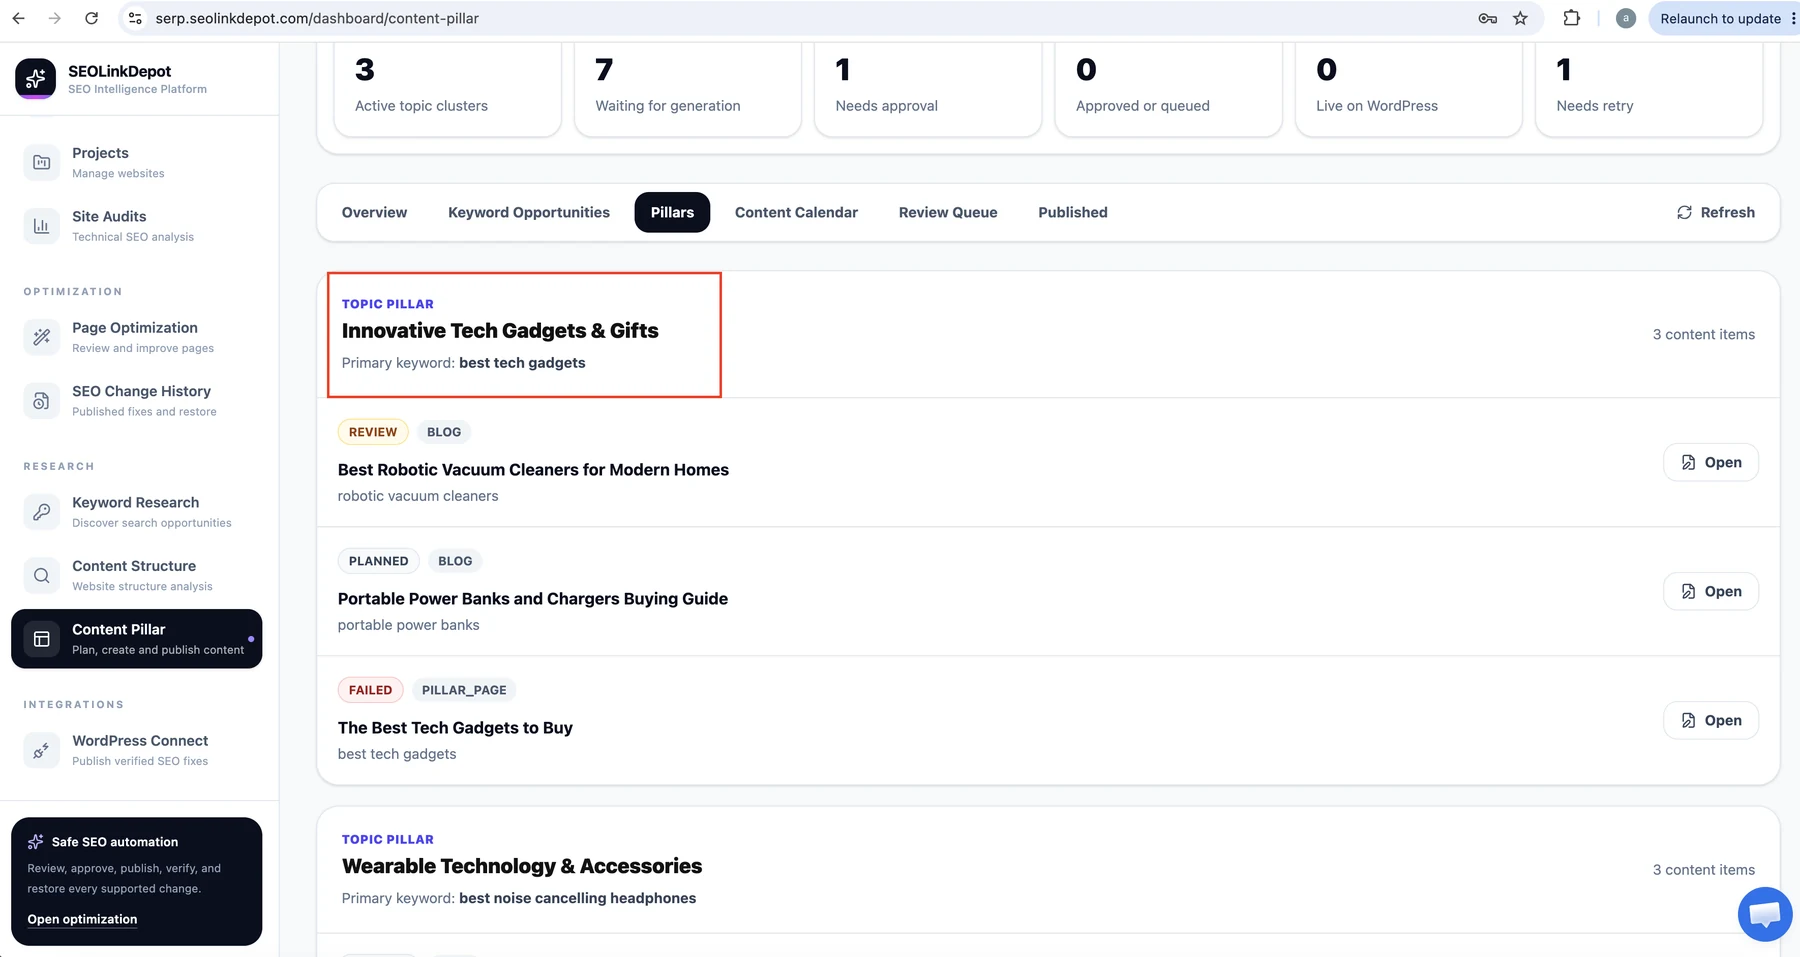Click the PLANNED status badge
The width and height of the screenshot is (1800, 957).
click(x=378, y=561)
